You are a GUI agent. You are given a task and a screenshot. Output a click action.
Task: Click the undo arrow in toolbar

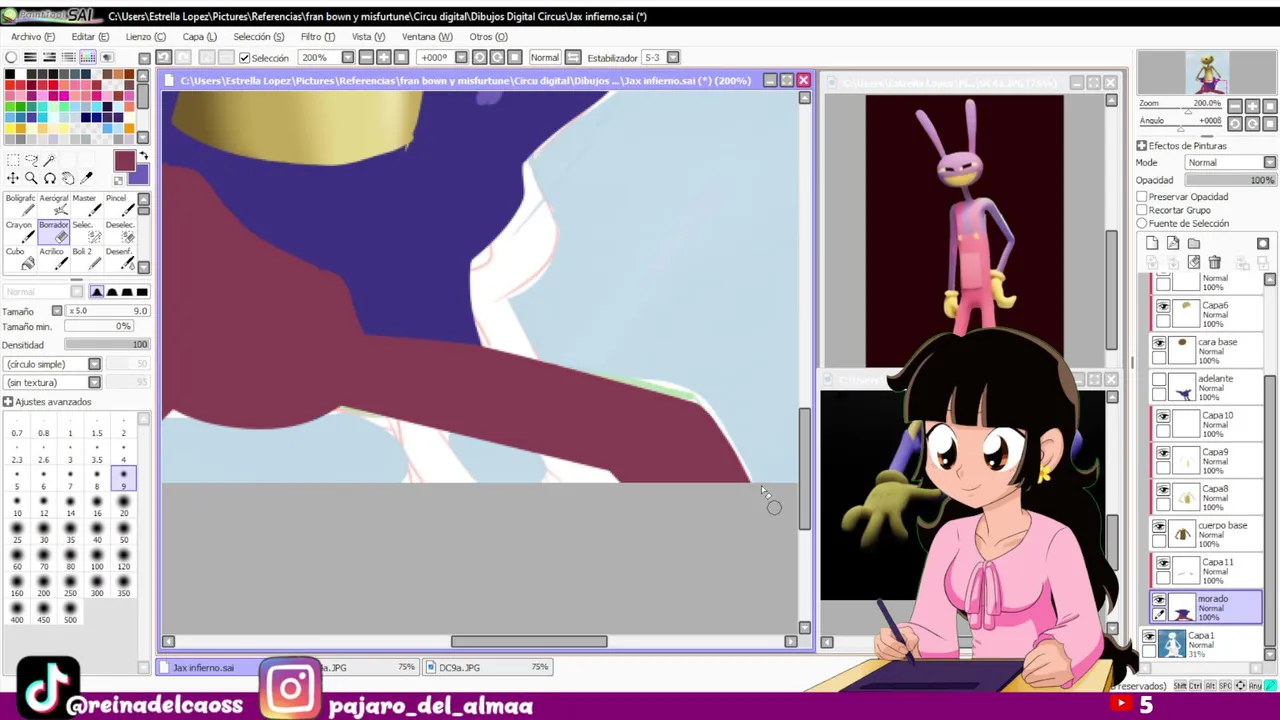coord(164,57)
